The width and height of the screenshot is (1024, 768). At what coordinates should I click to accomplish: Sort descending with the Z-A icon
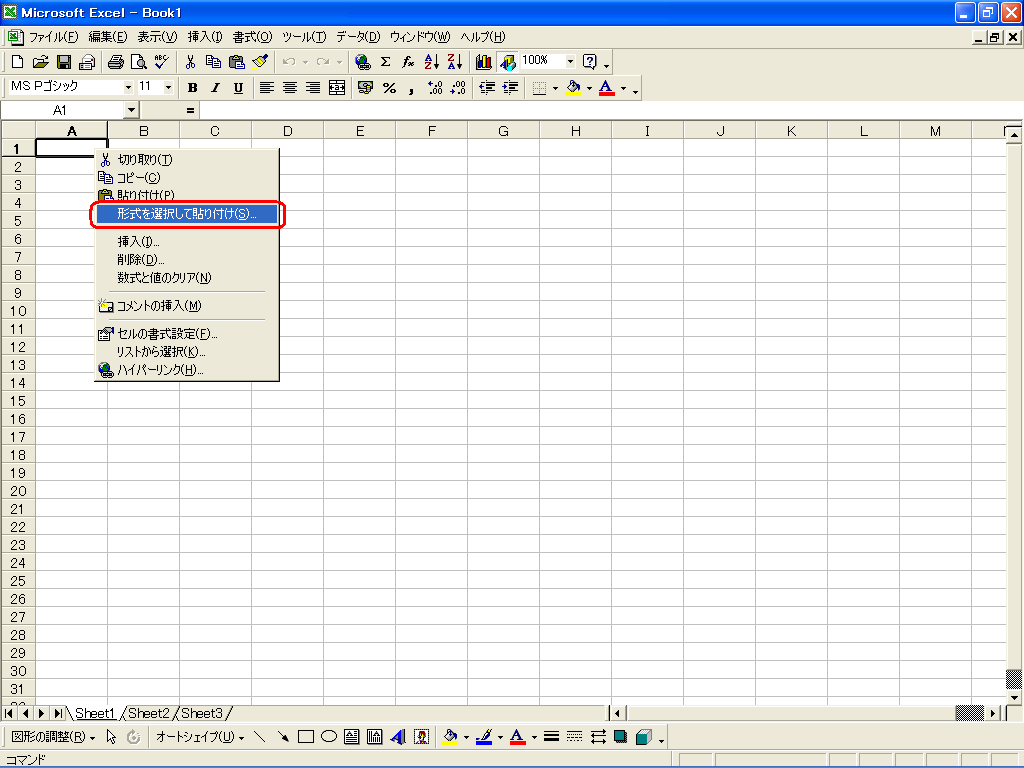[x=455, y=62]
